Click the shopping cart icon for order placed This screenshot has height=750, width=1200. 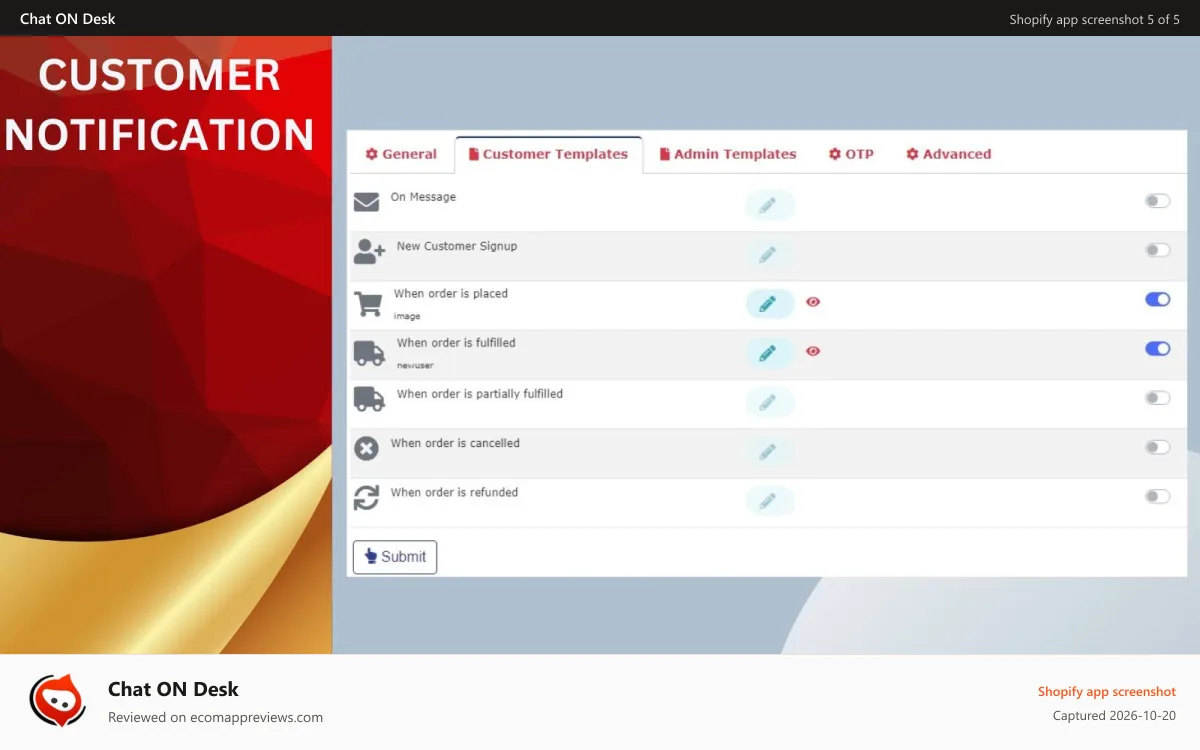point(368,304)
